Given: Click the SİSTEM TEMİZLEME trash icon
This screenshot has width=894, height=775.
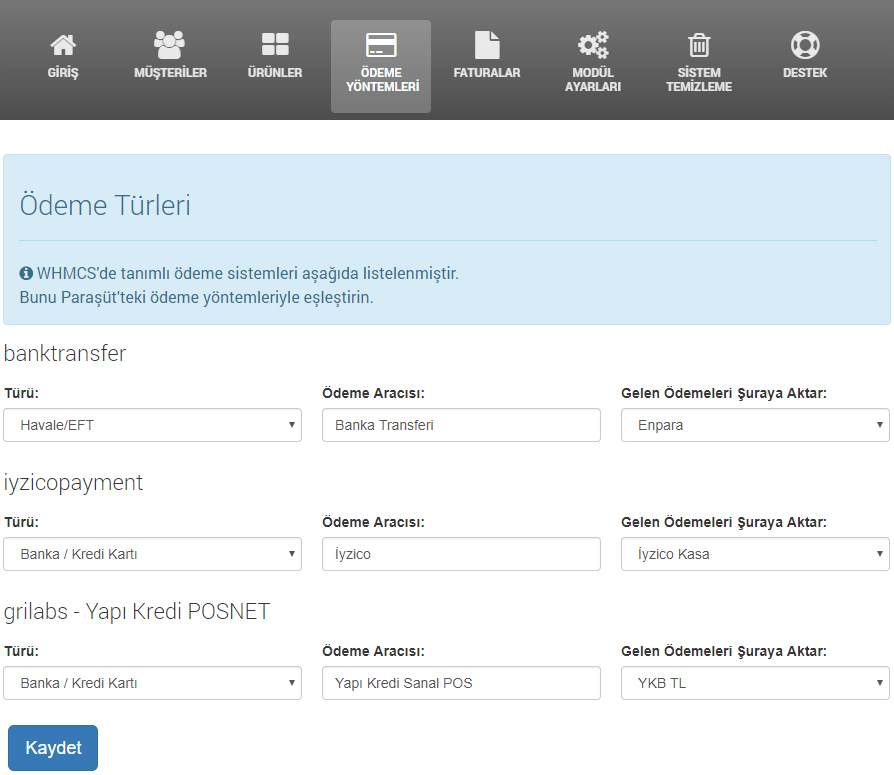Looking at the screenshot, I should [699, 45].
